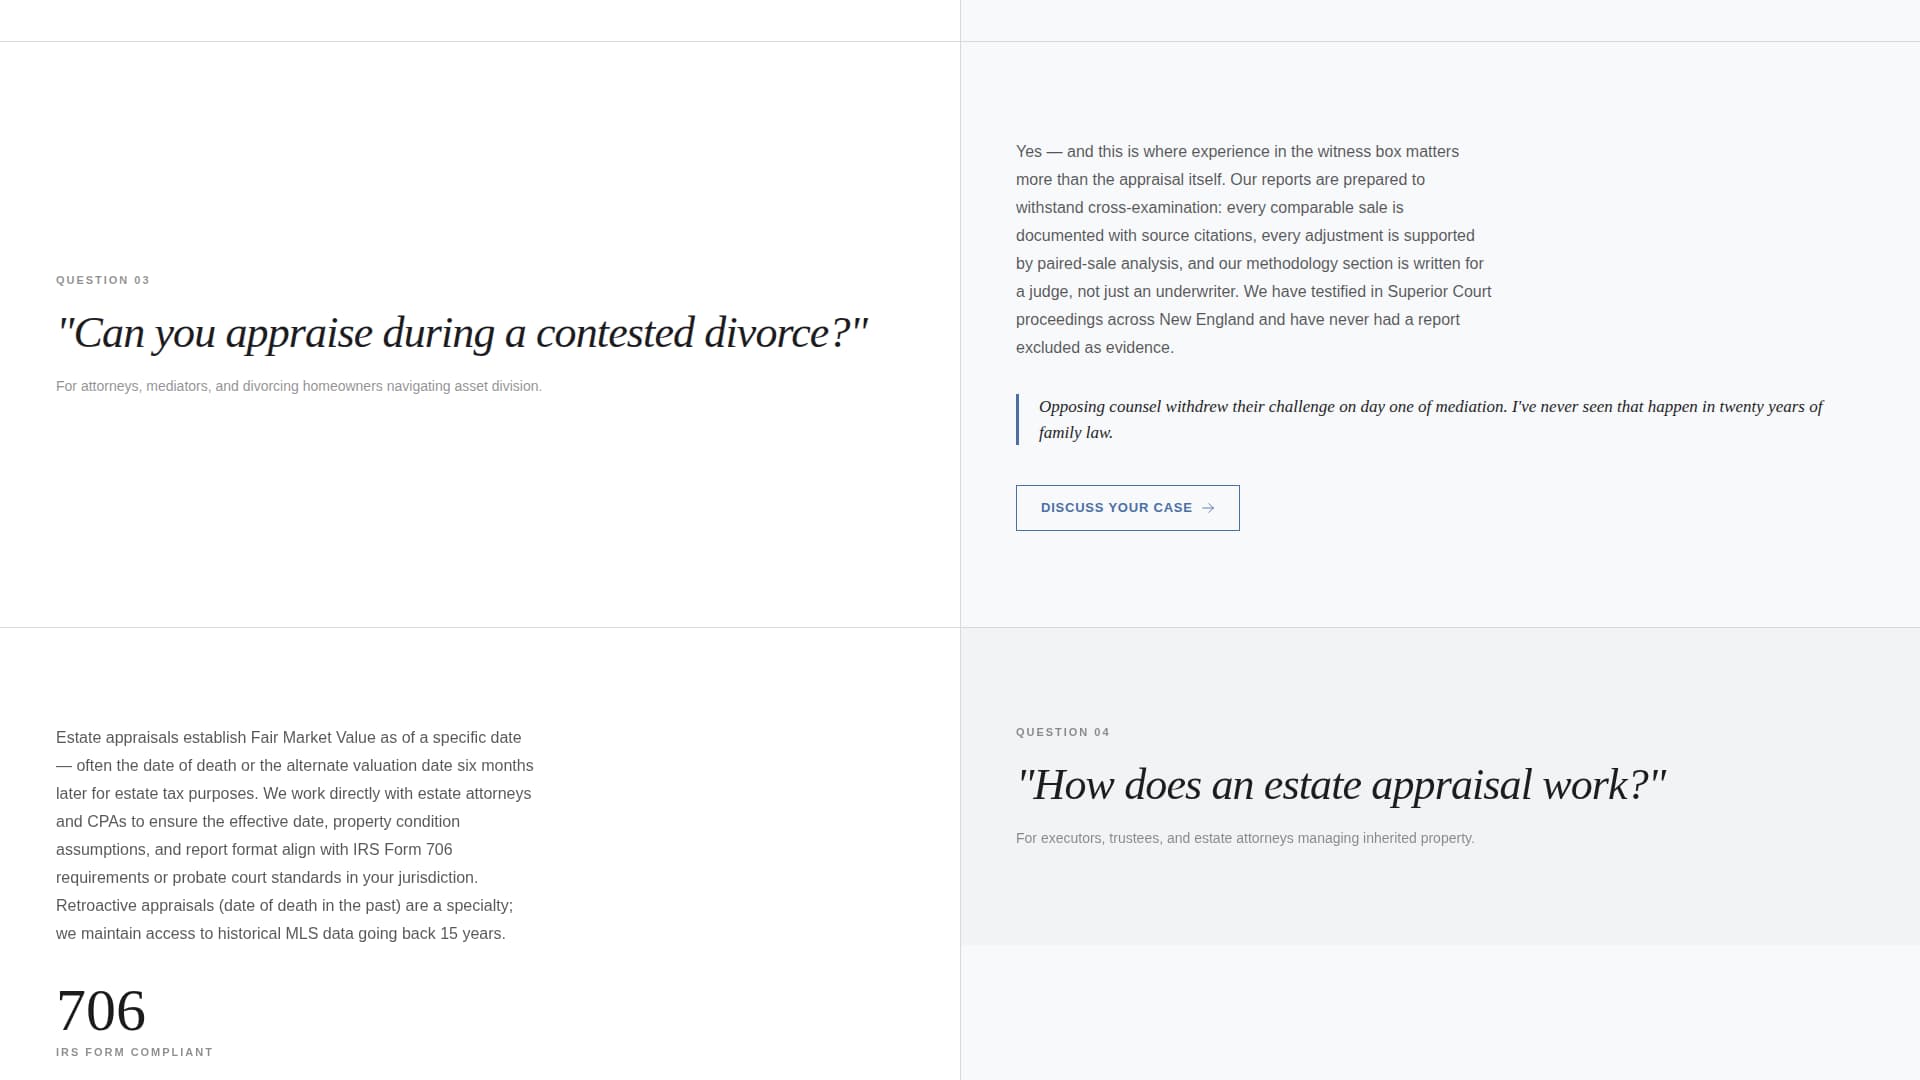Click the phrase IRS Form 706 in paragraph
This screenshot has width=1920, height=1080.
(x=401, y=849)
